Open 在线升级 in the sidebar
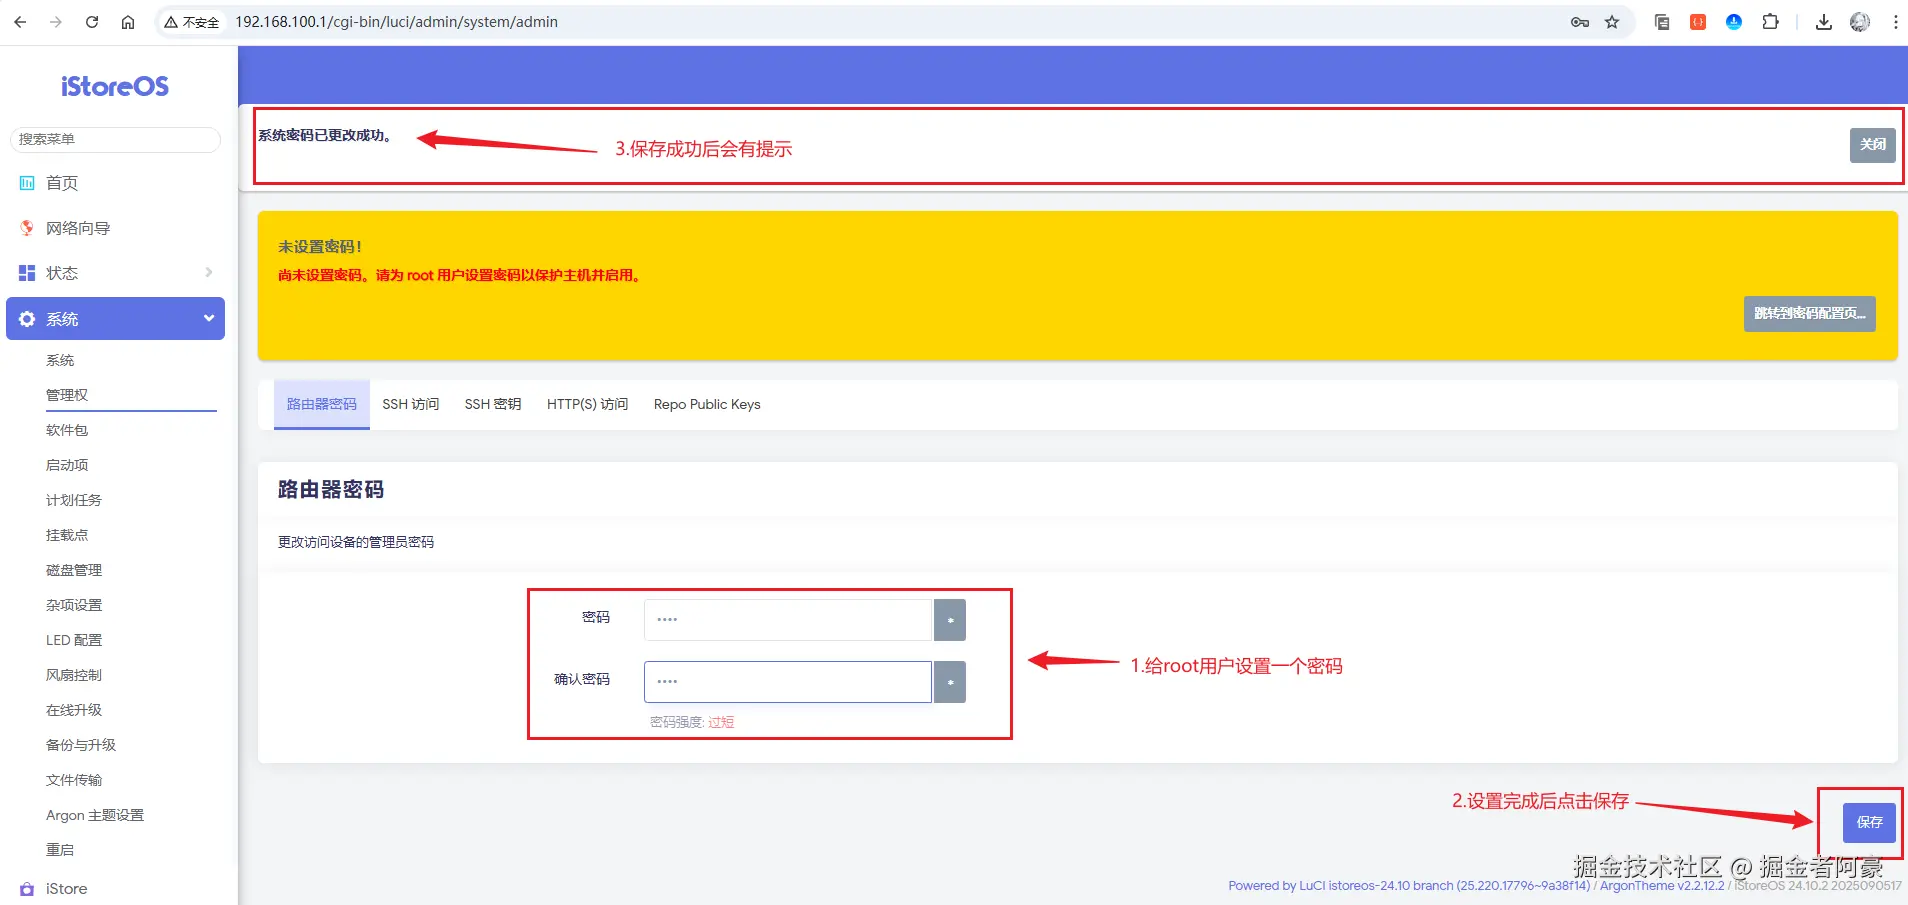Viewport: 1908px width, 905px height. coord(74,710)
